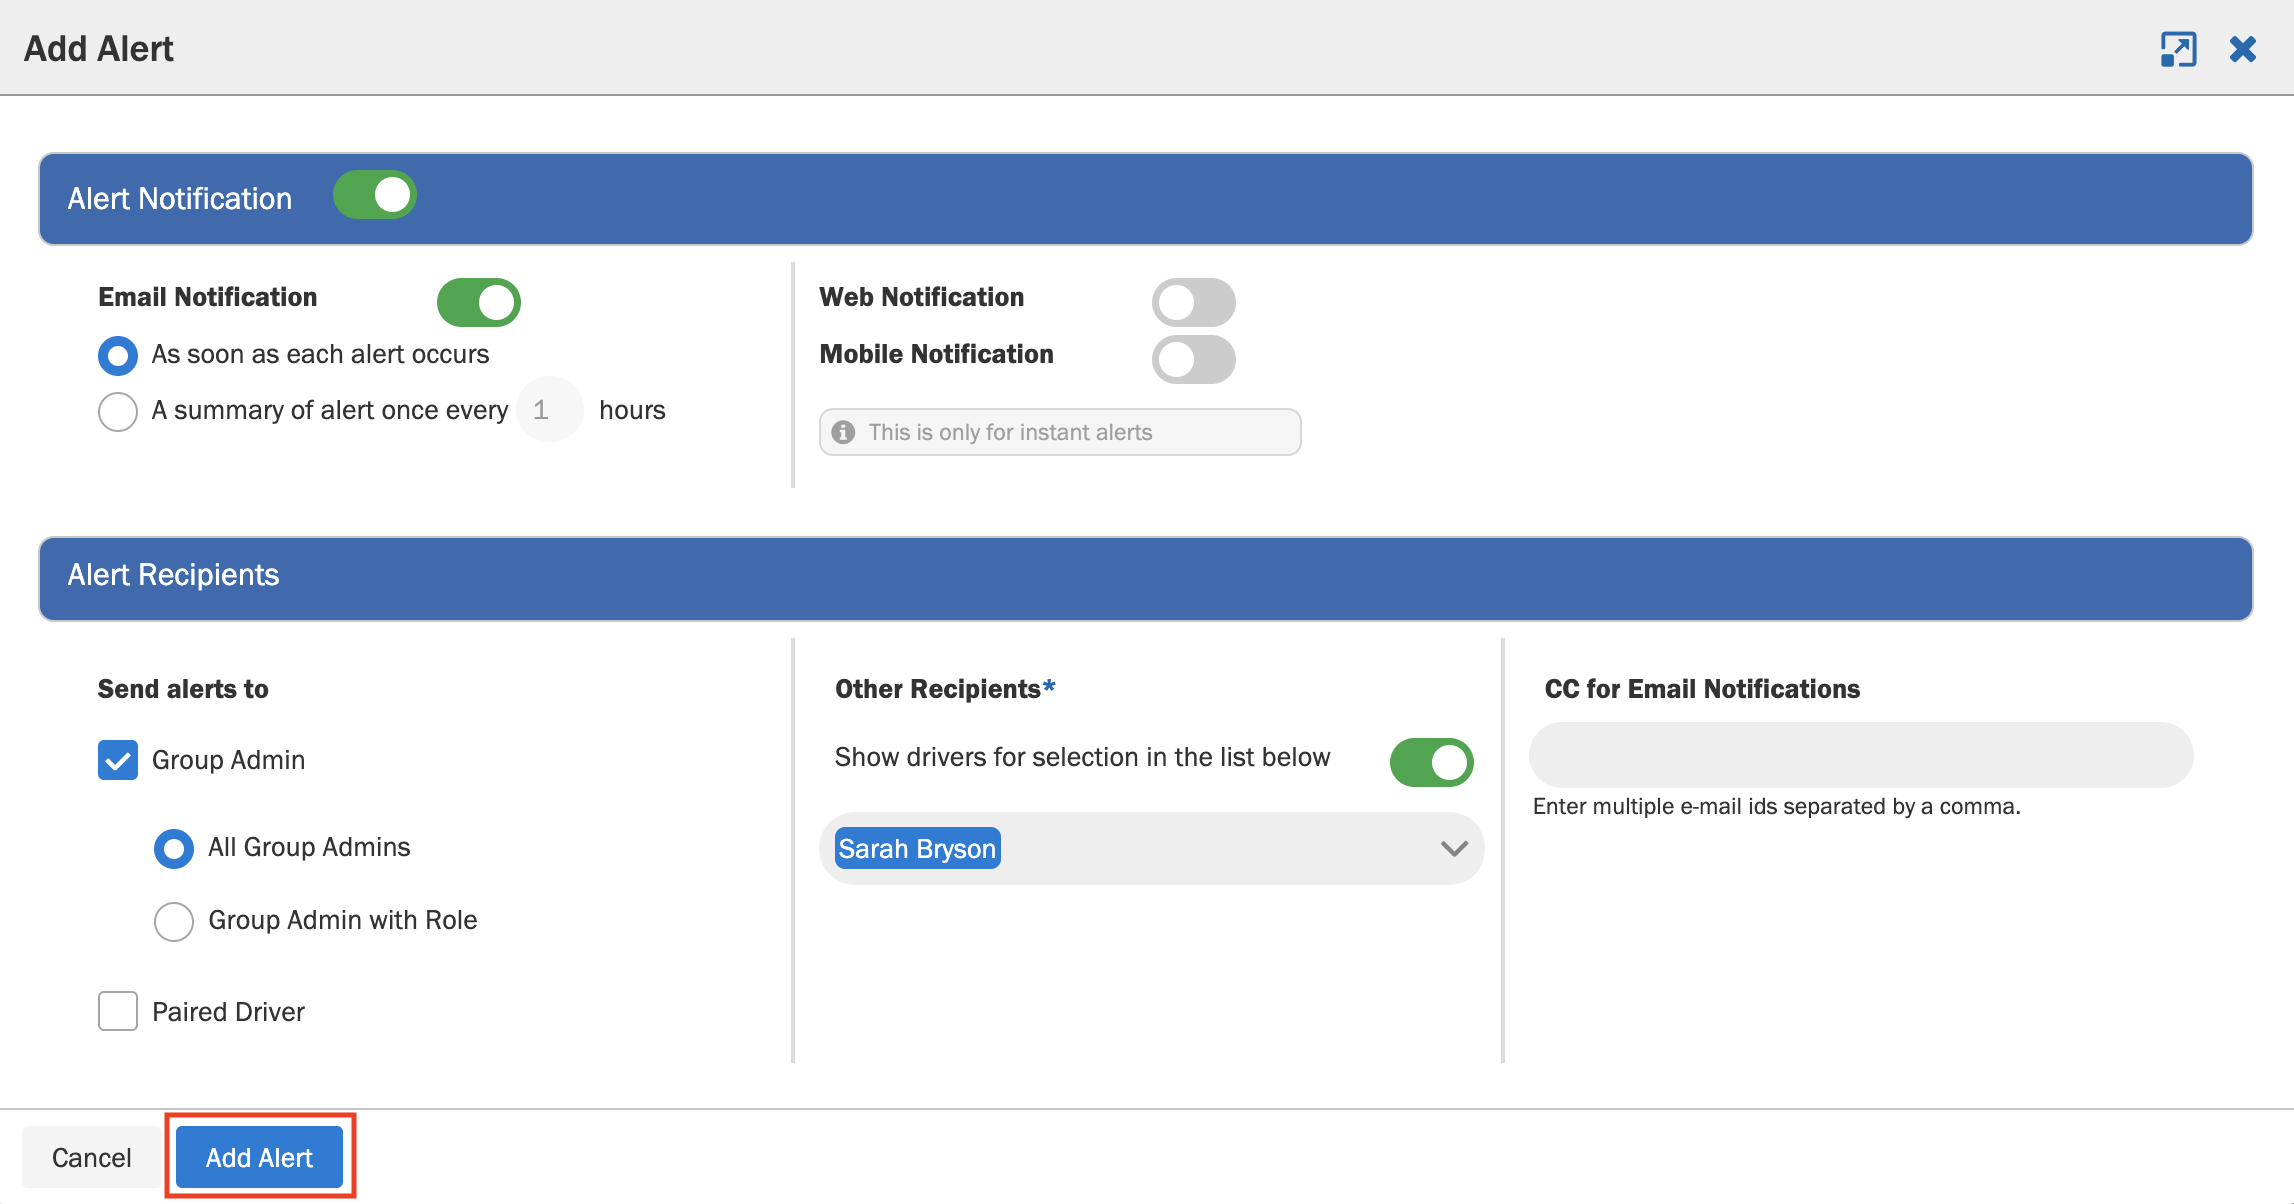Viewport: 2294px width, 1204px height.
Task: Click the Alert Recipients section header
Action: coord(1146,578)
